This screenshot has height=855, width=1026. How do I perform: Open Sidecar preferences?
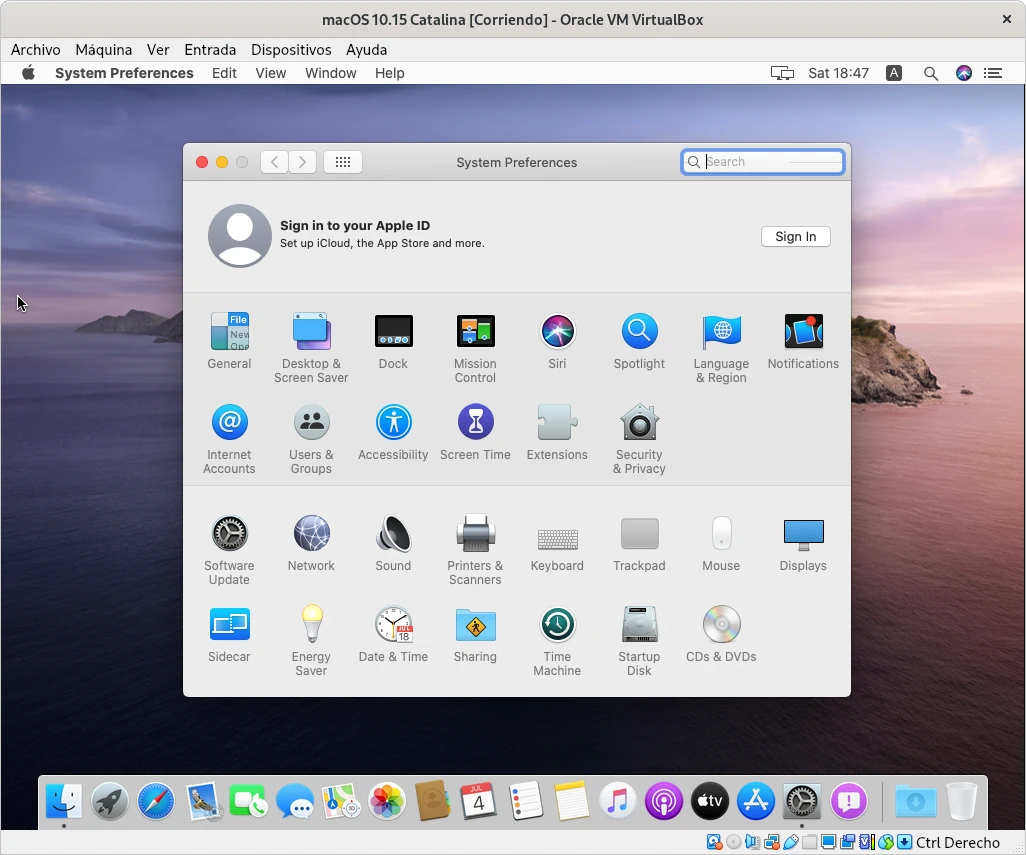tap(229, 626)
